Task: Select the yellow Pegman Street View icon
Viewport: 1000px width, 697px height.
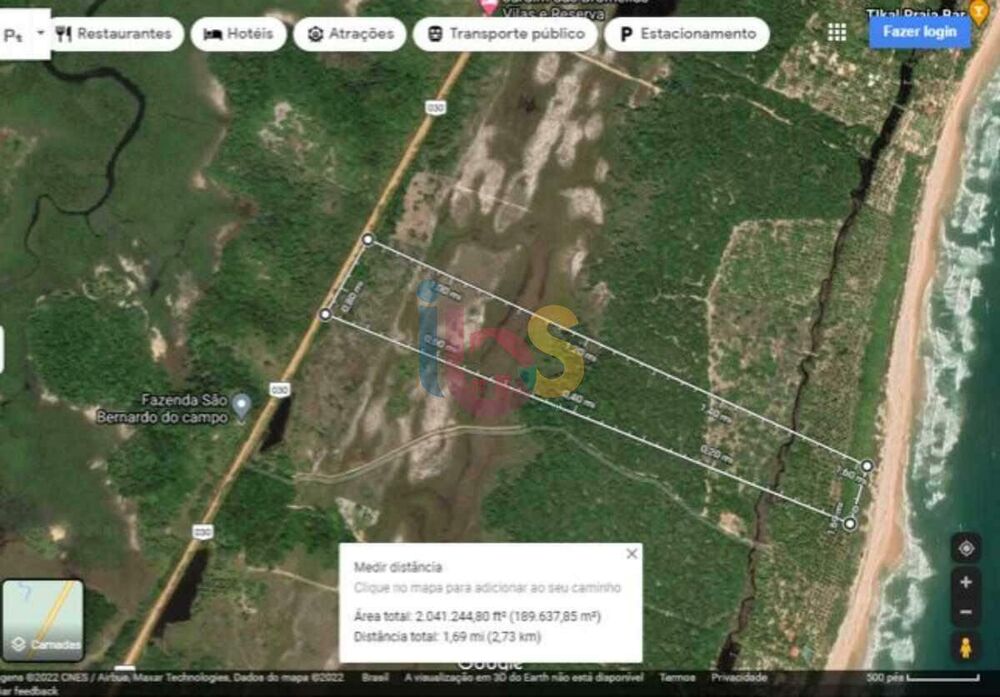Action: (965, 647)
